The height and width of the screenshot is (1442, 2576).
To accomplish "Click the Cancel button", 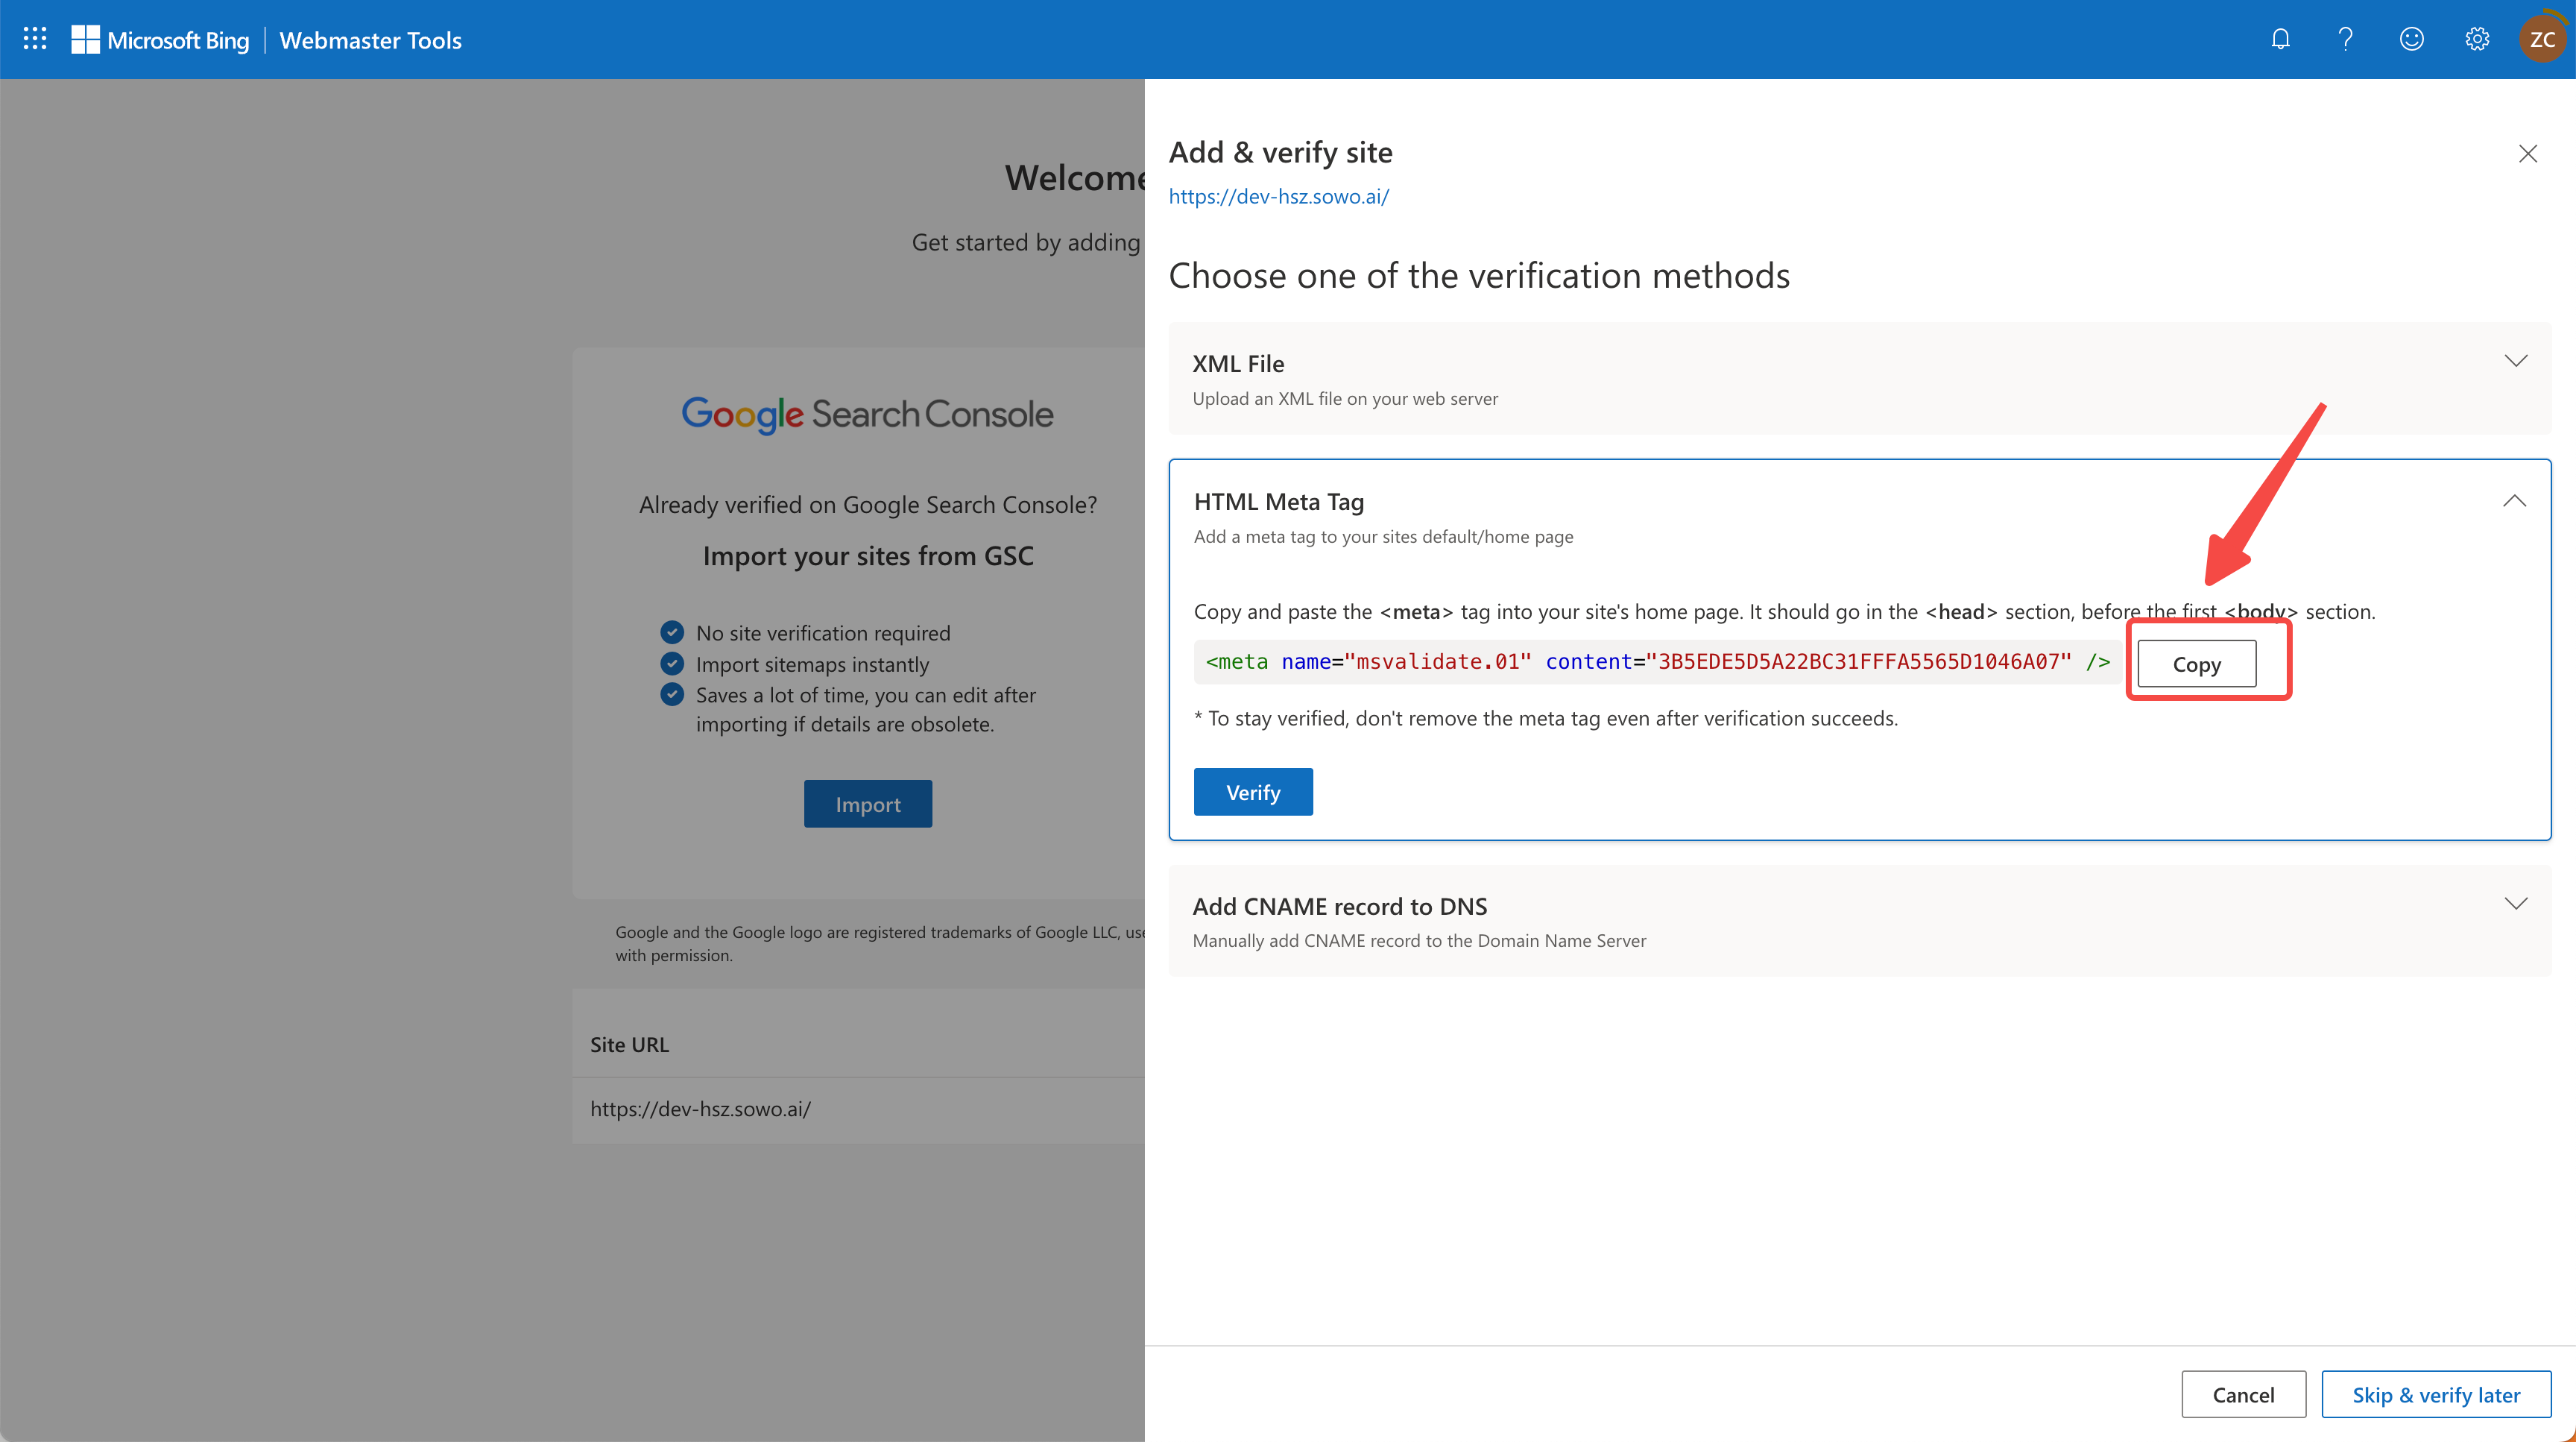I will pyautogui.click(x=2243, y=1394).
